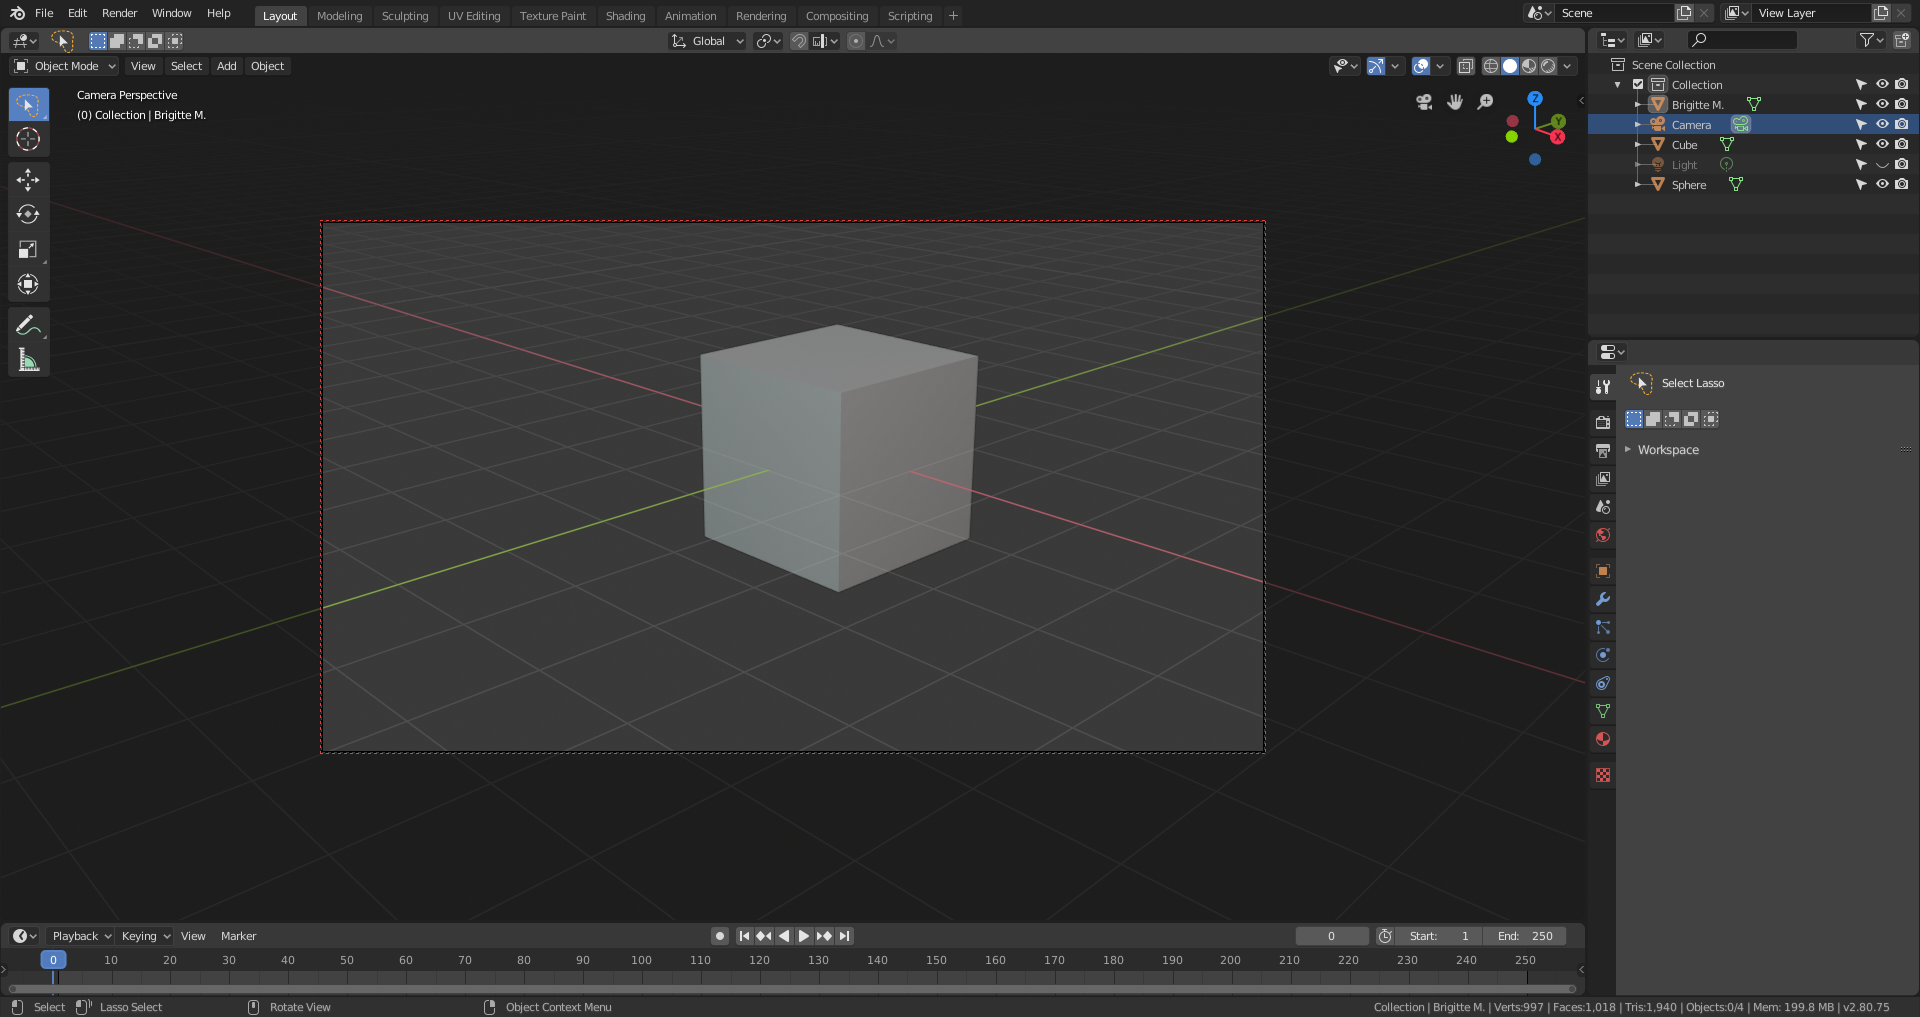Select the Measure tool
Viewport: 1920px width, 1017px height.
point(28,360)
